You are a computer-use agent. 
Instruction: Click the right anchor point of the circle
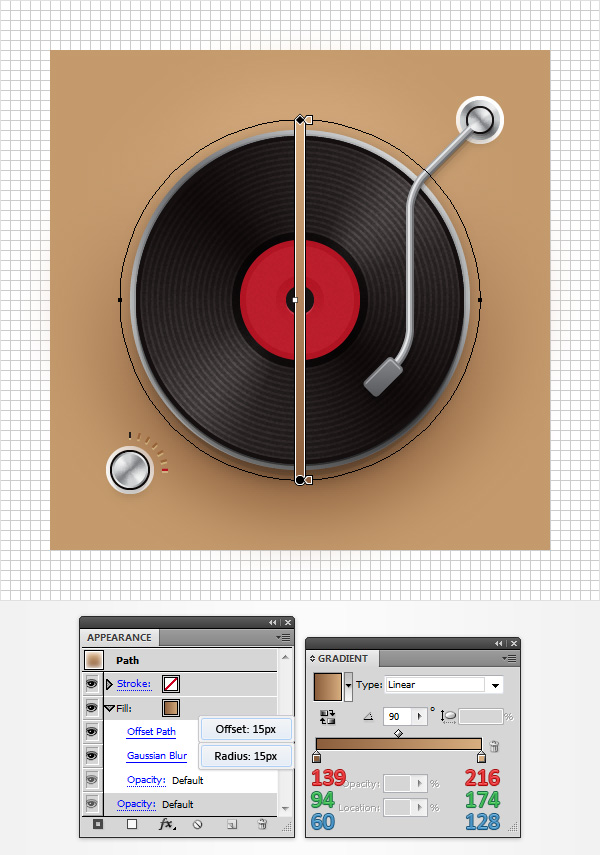pos(480,300)
